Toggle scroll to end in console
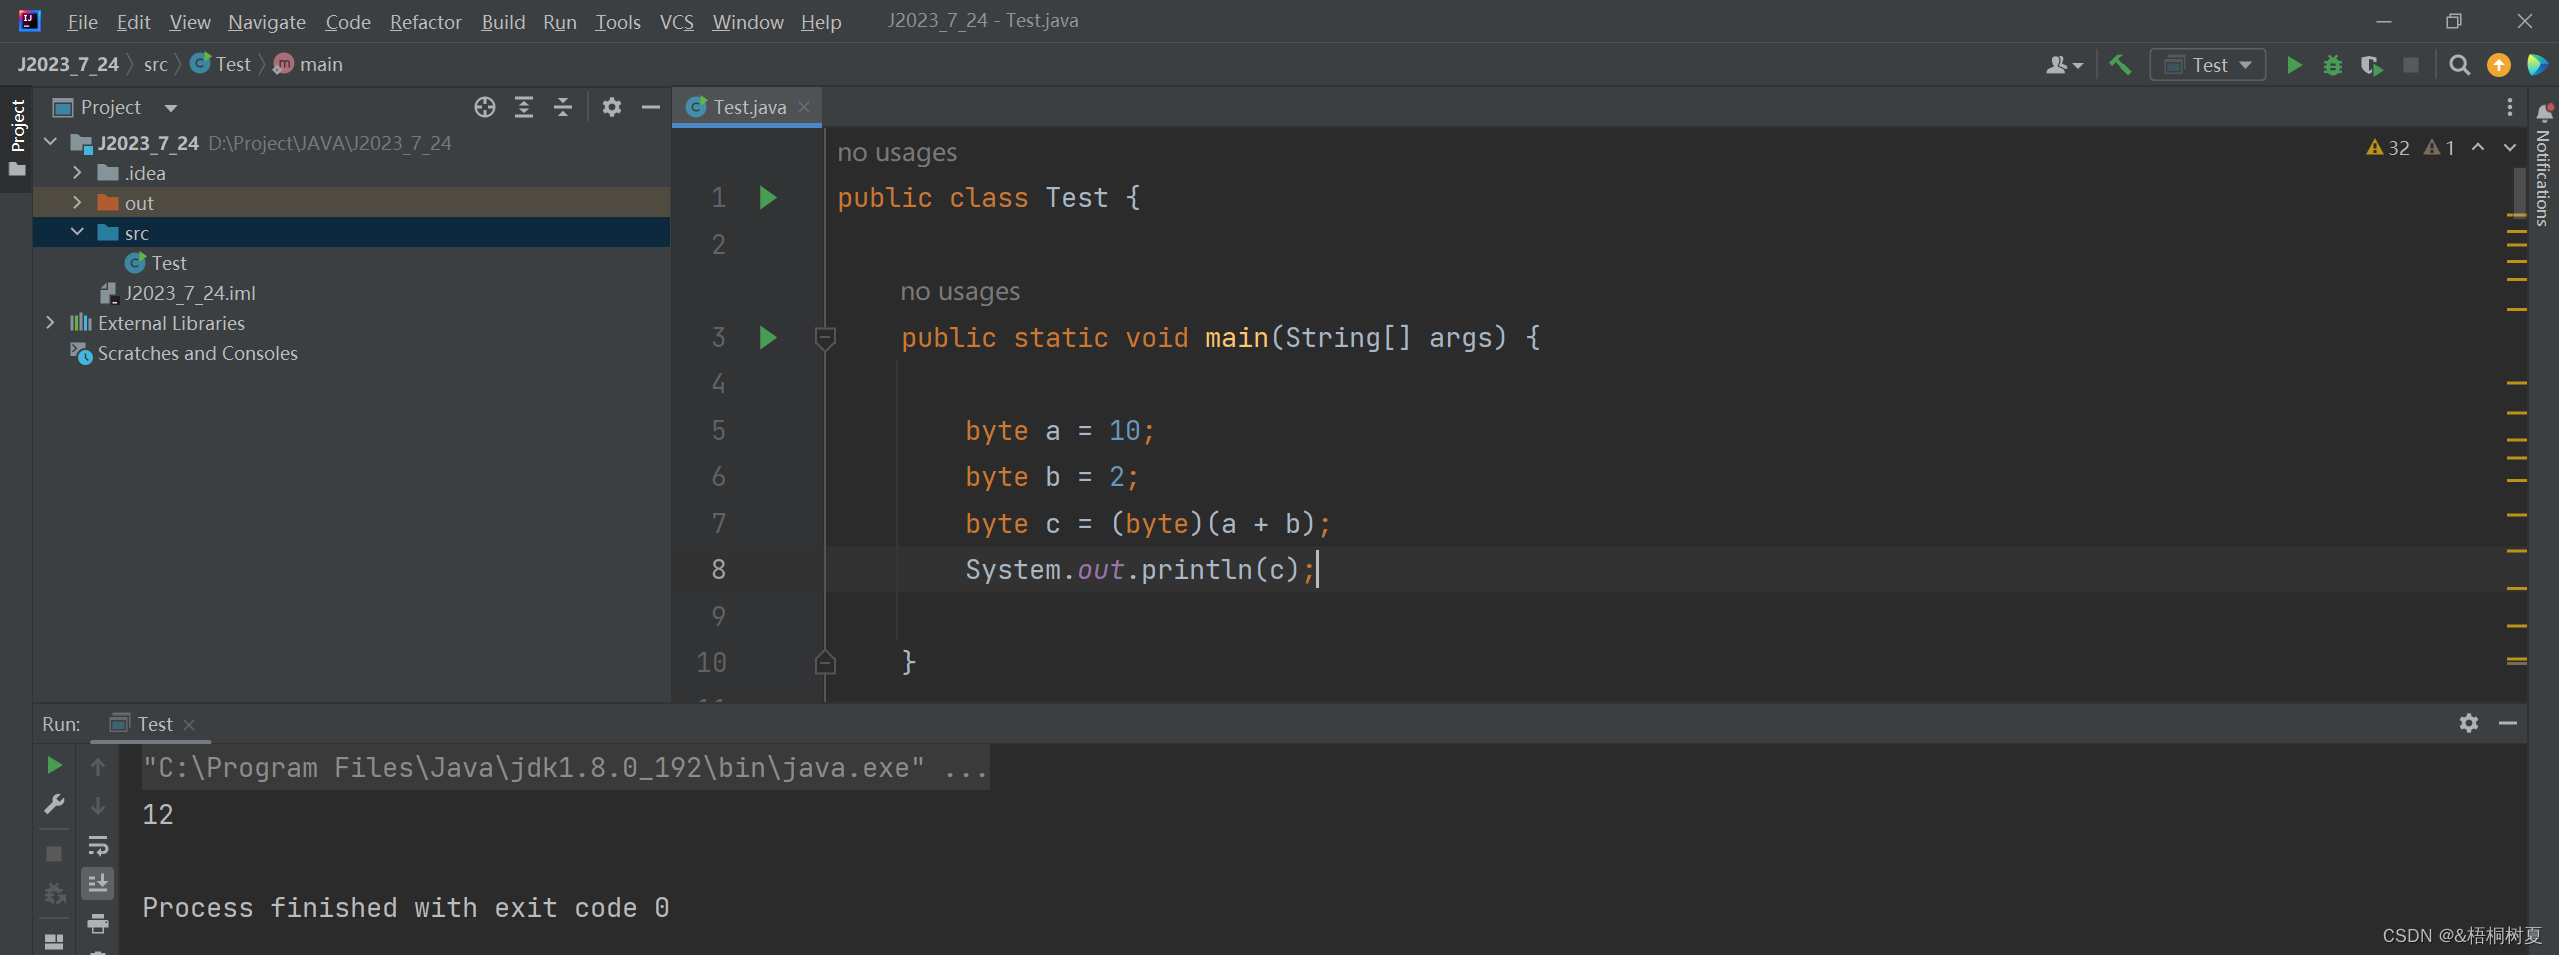Viewport: 2559px width, 955px height. point(98,884)
